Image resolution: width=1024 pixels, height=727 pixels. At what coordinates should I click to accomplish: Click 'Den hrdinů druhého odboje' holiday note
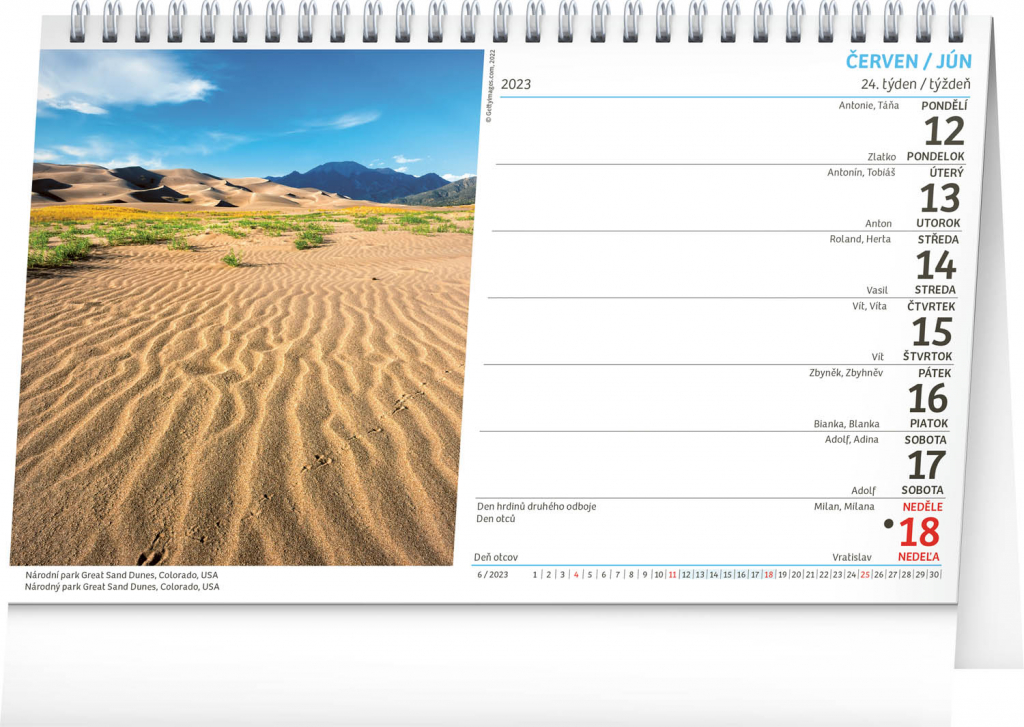(536, 506)
